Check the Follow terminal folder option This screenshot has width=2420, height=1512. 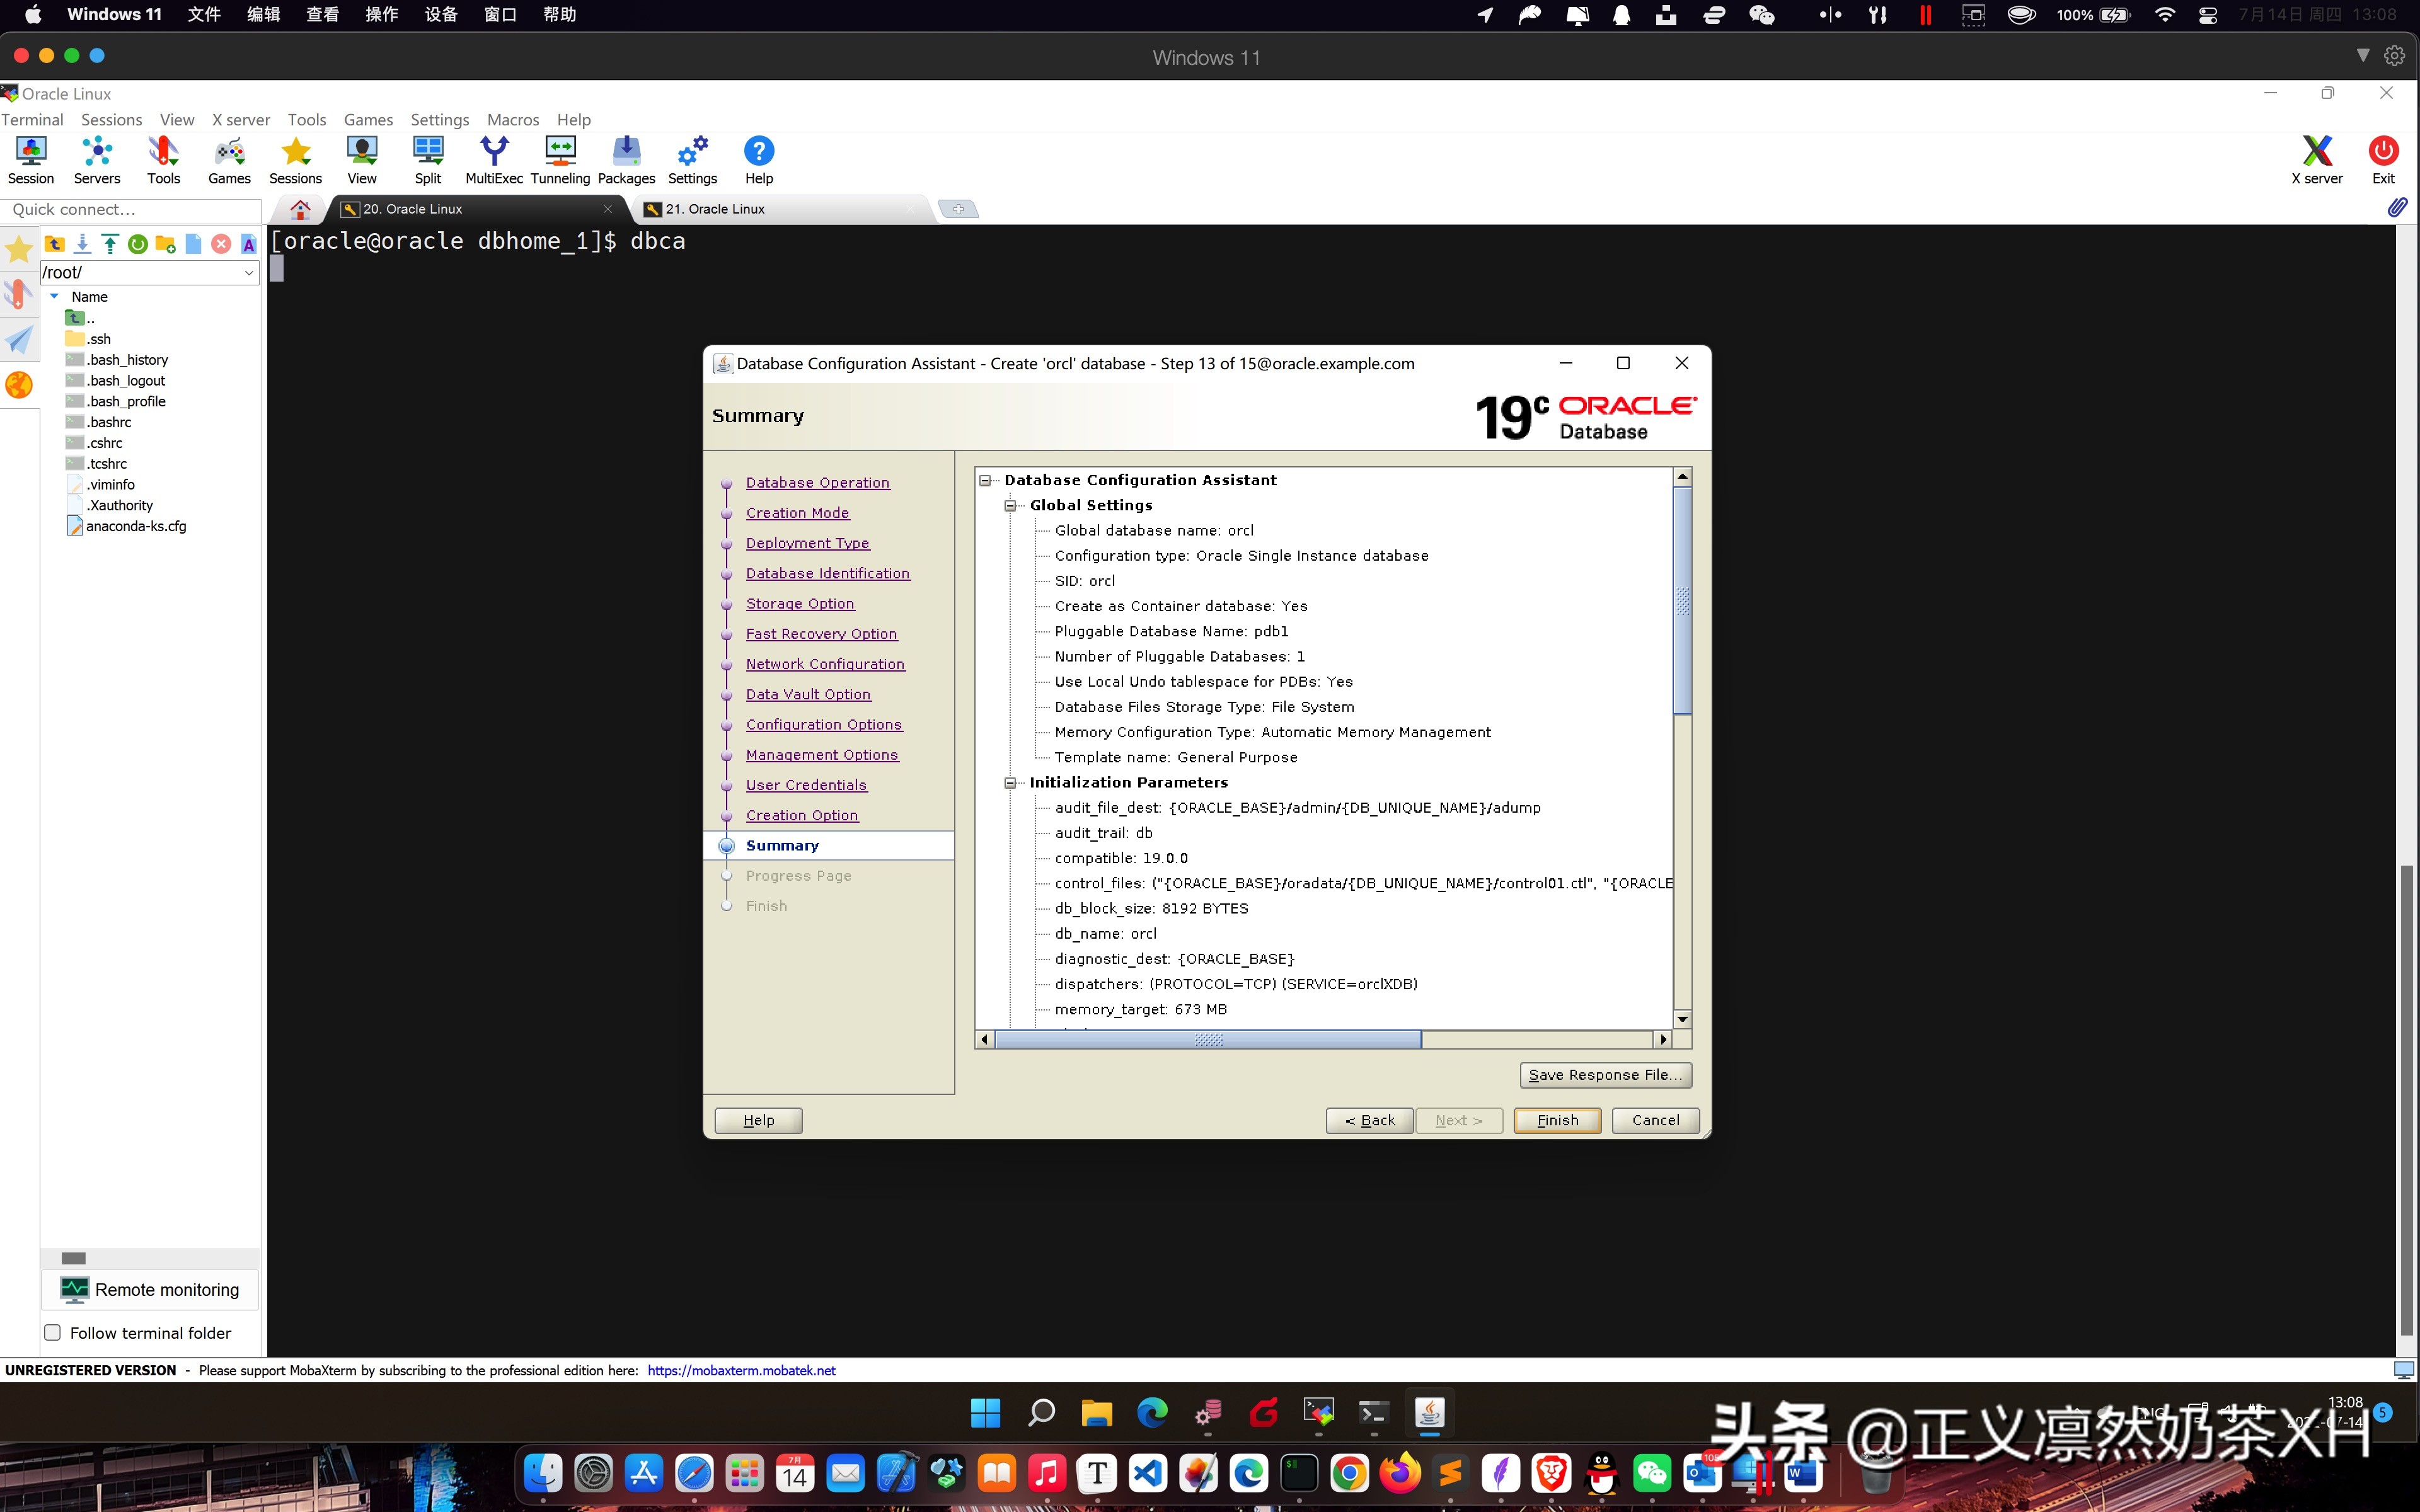pos(52,1331)
